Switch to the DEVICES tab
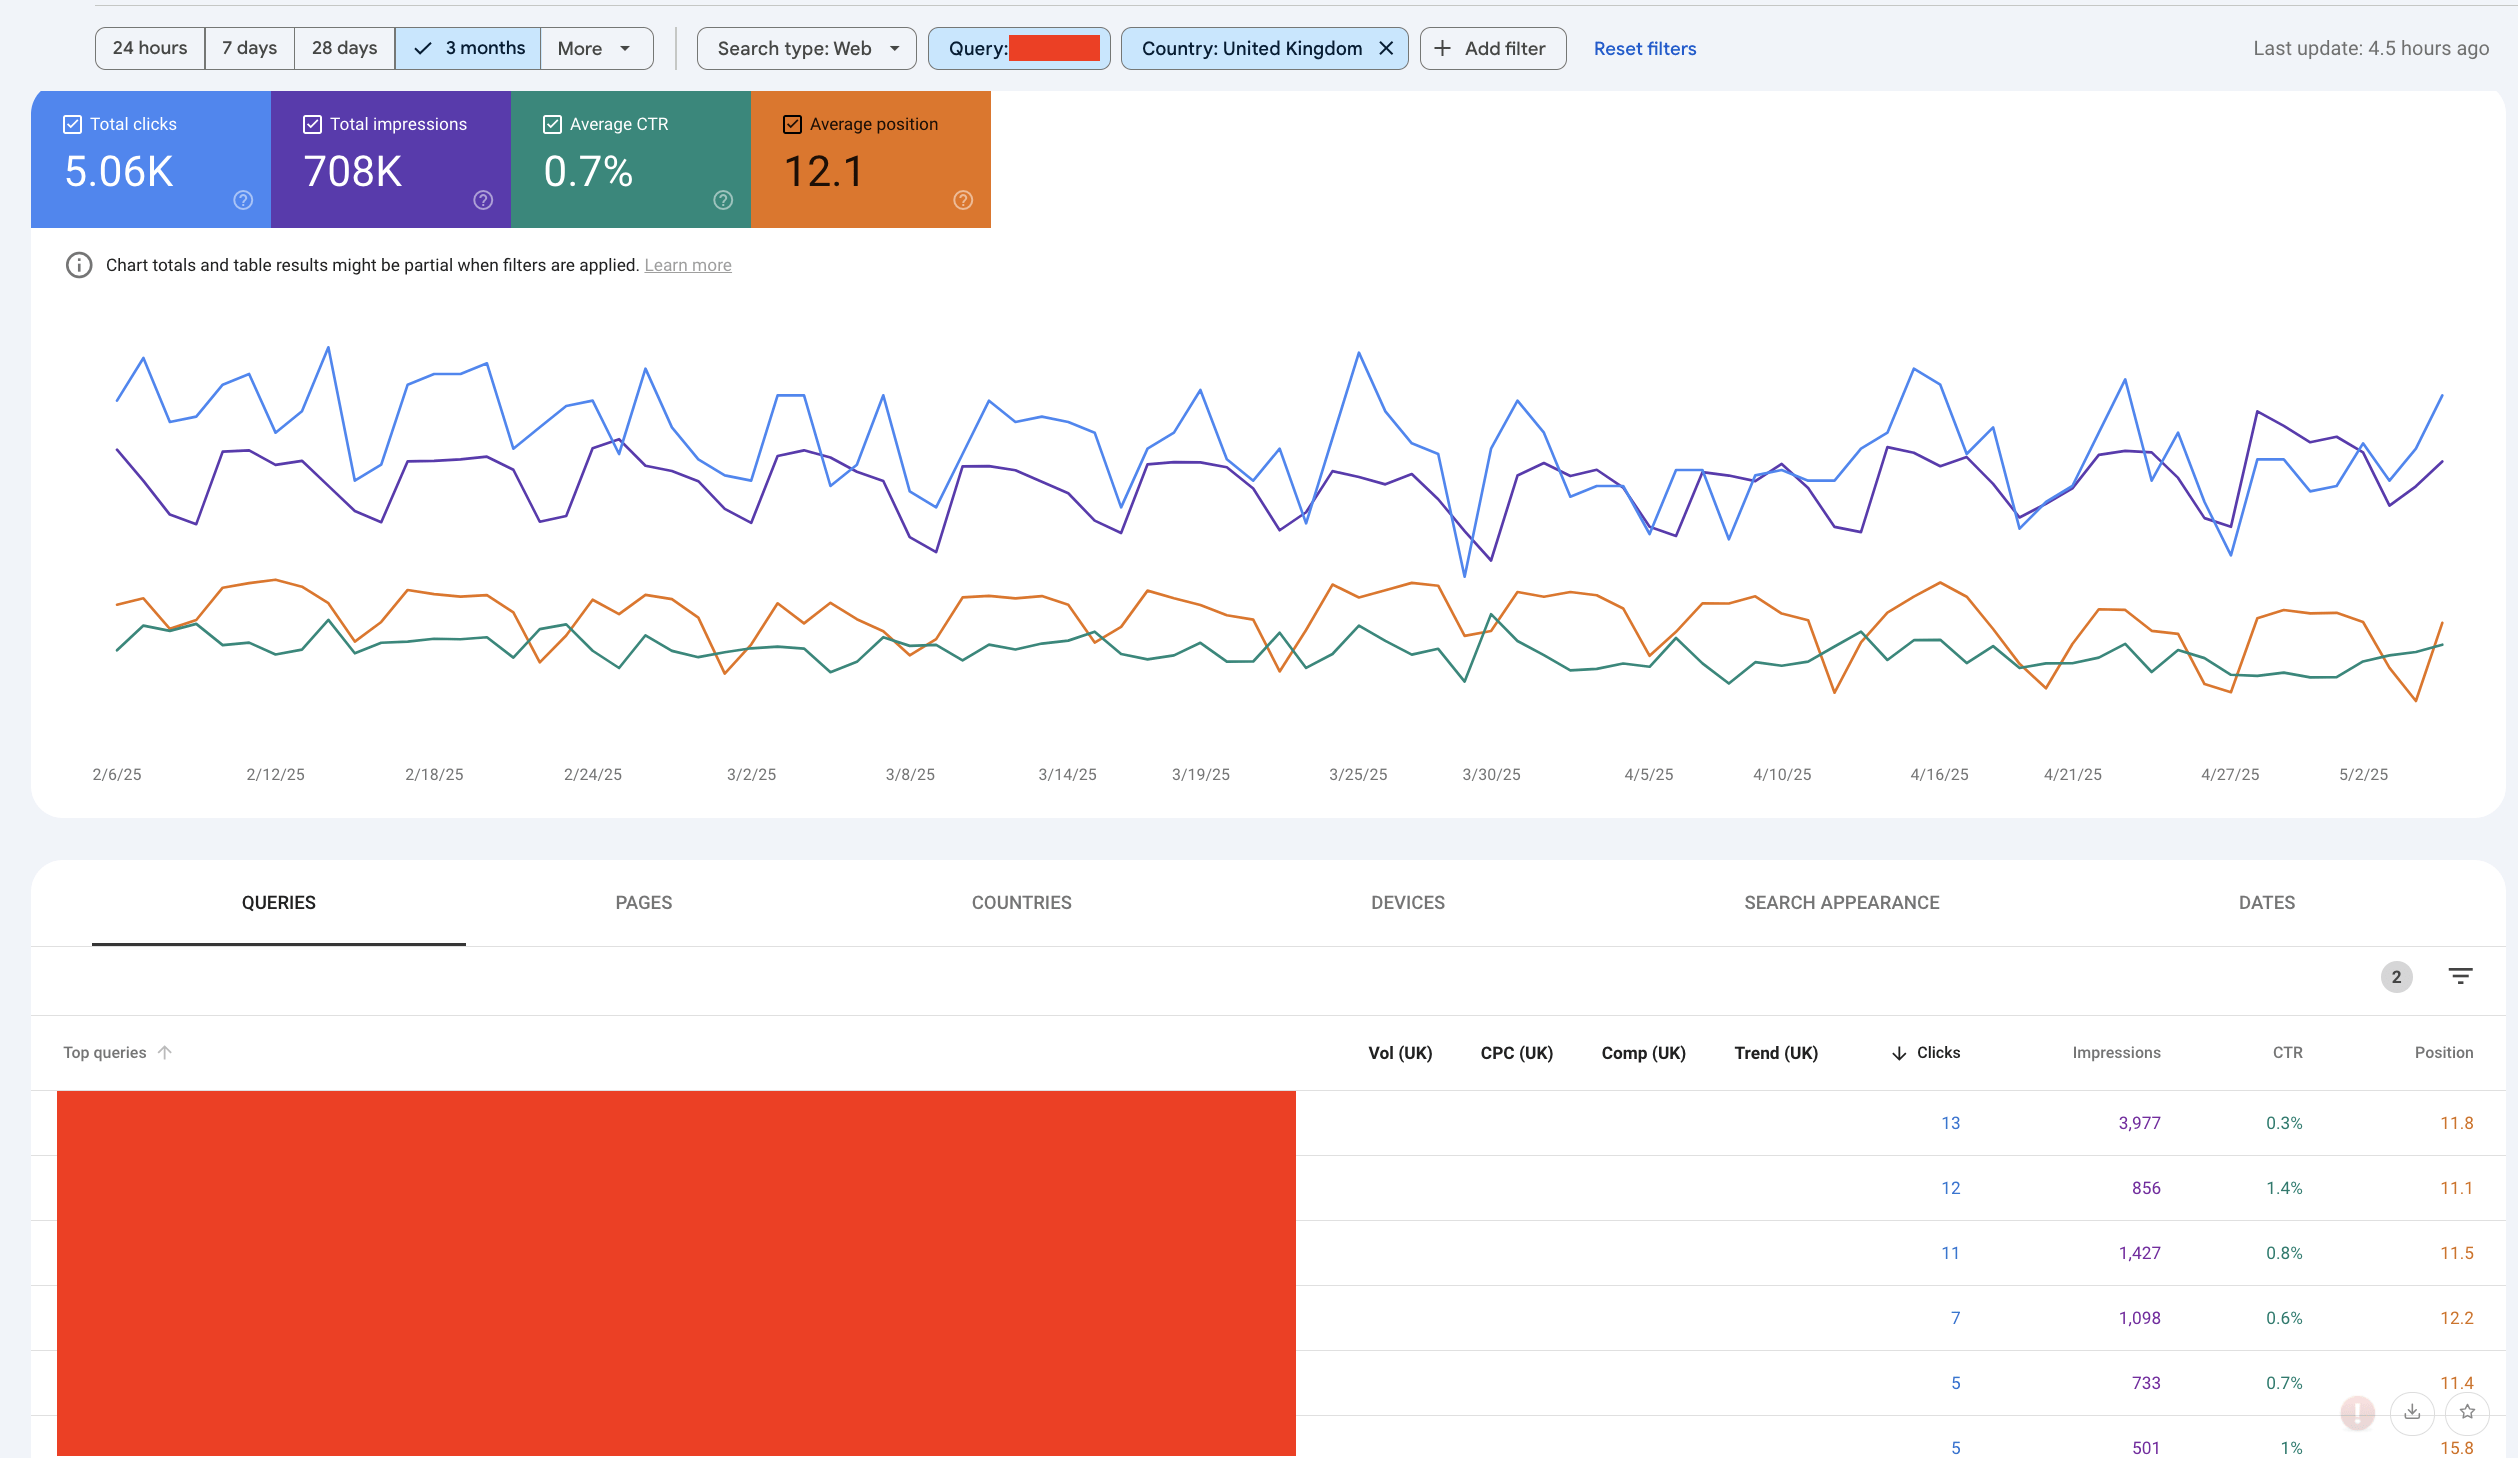 (1407, 902)
